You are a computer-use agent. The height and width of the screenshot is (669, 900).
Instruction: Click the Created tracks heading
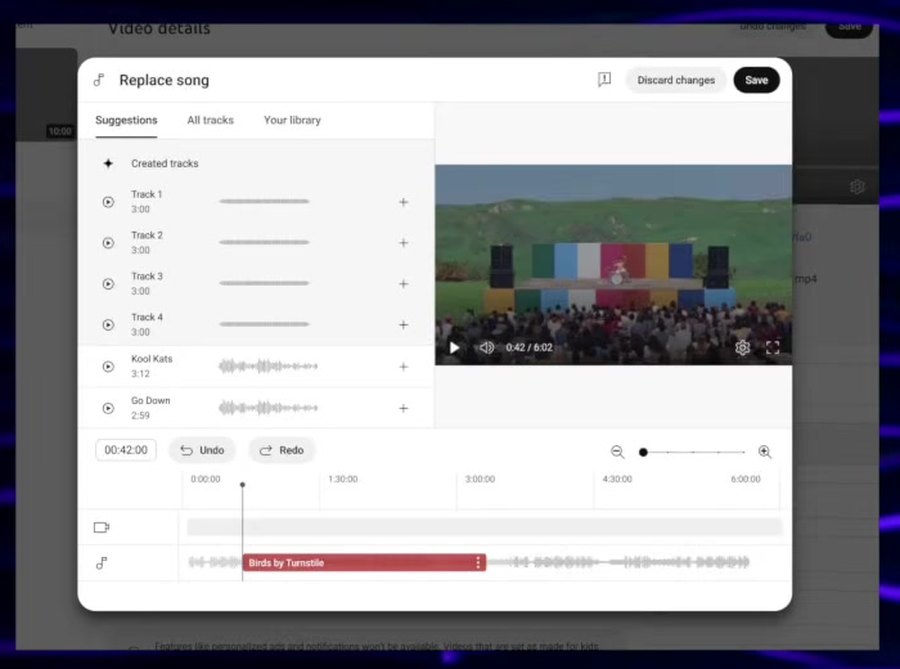coord(165,164)
